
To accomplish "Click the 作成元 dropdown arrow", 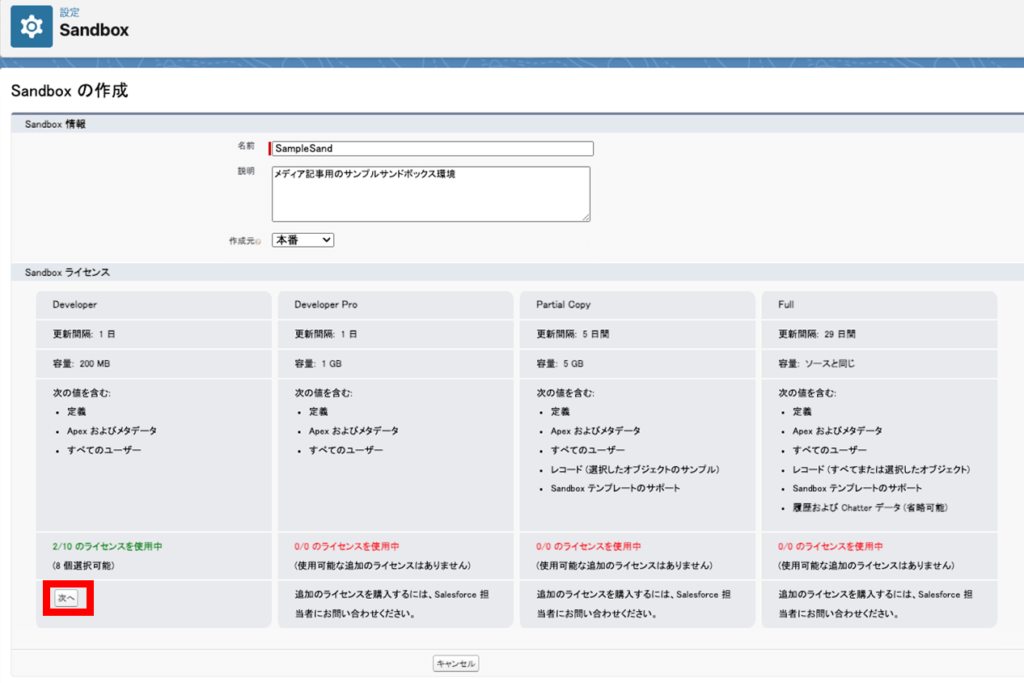I will [x=326, y=239].
